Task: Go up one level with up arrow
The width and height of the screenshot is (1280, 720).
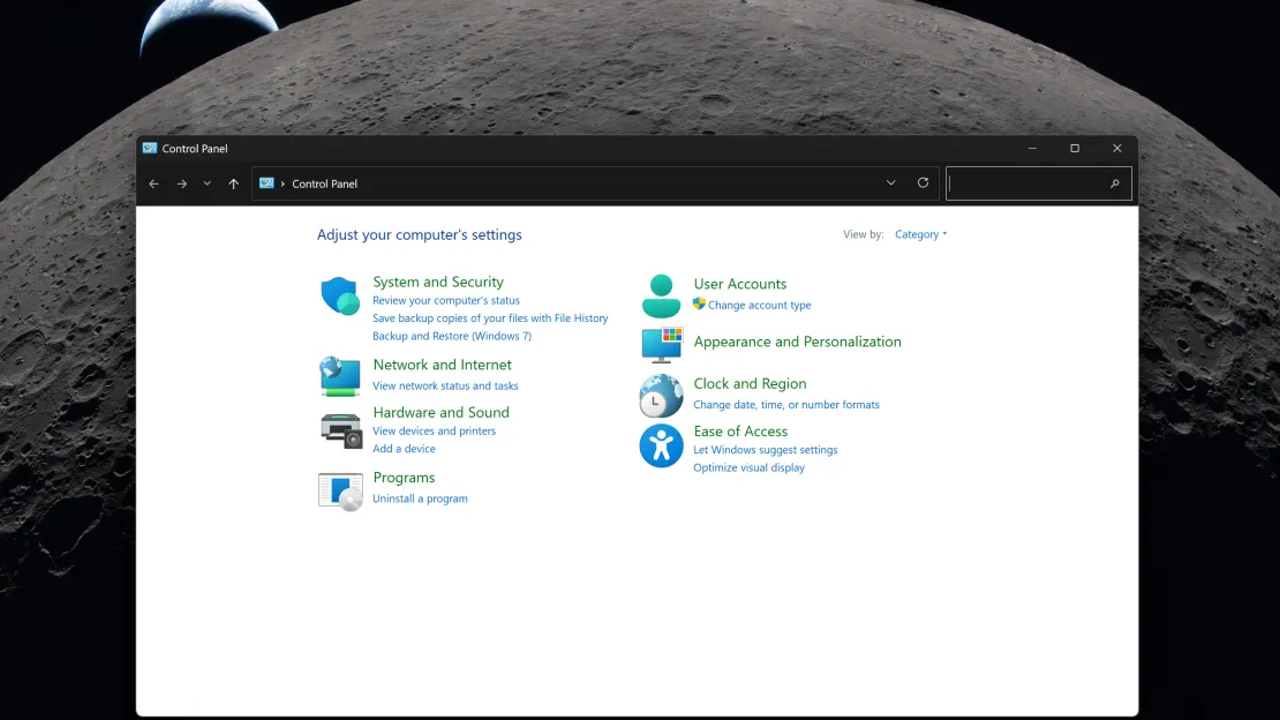Action: coord(233,184)
